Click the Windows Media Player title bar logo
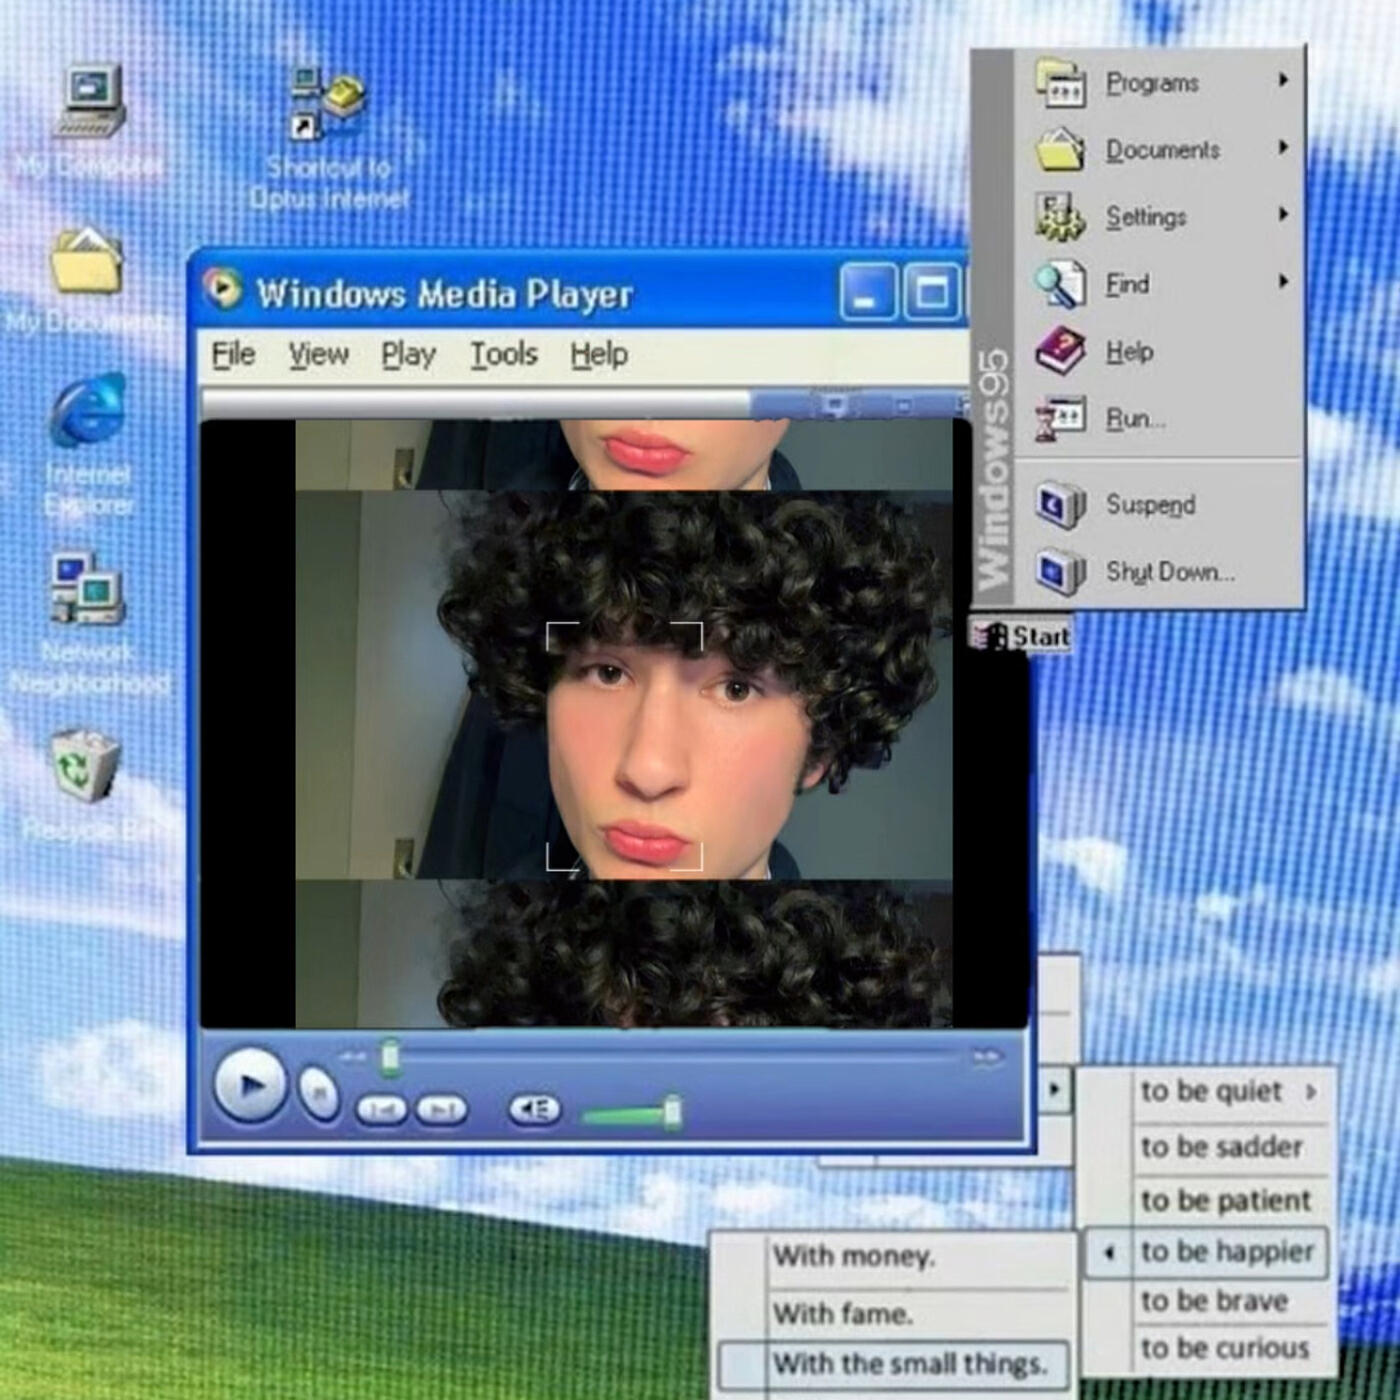1400x1400 pixels. click(x=223, y=290)
